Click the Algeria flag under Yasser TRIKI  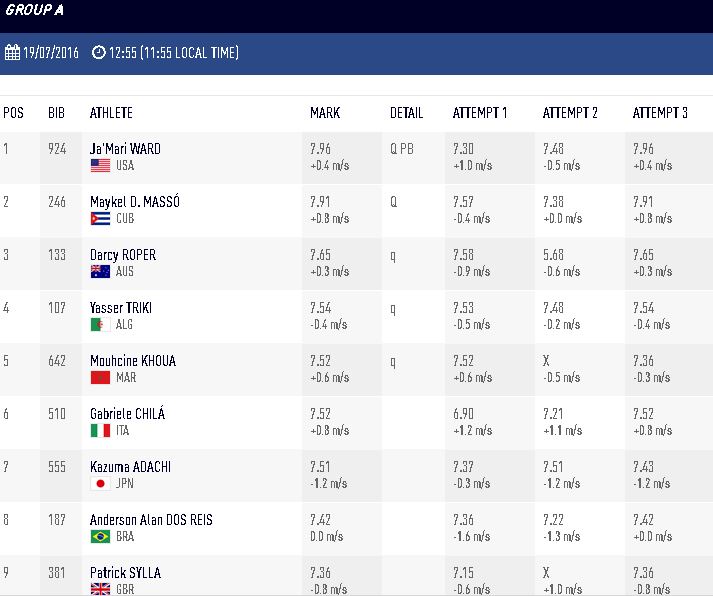[100, 325]
